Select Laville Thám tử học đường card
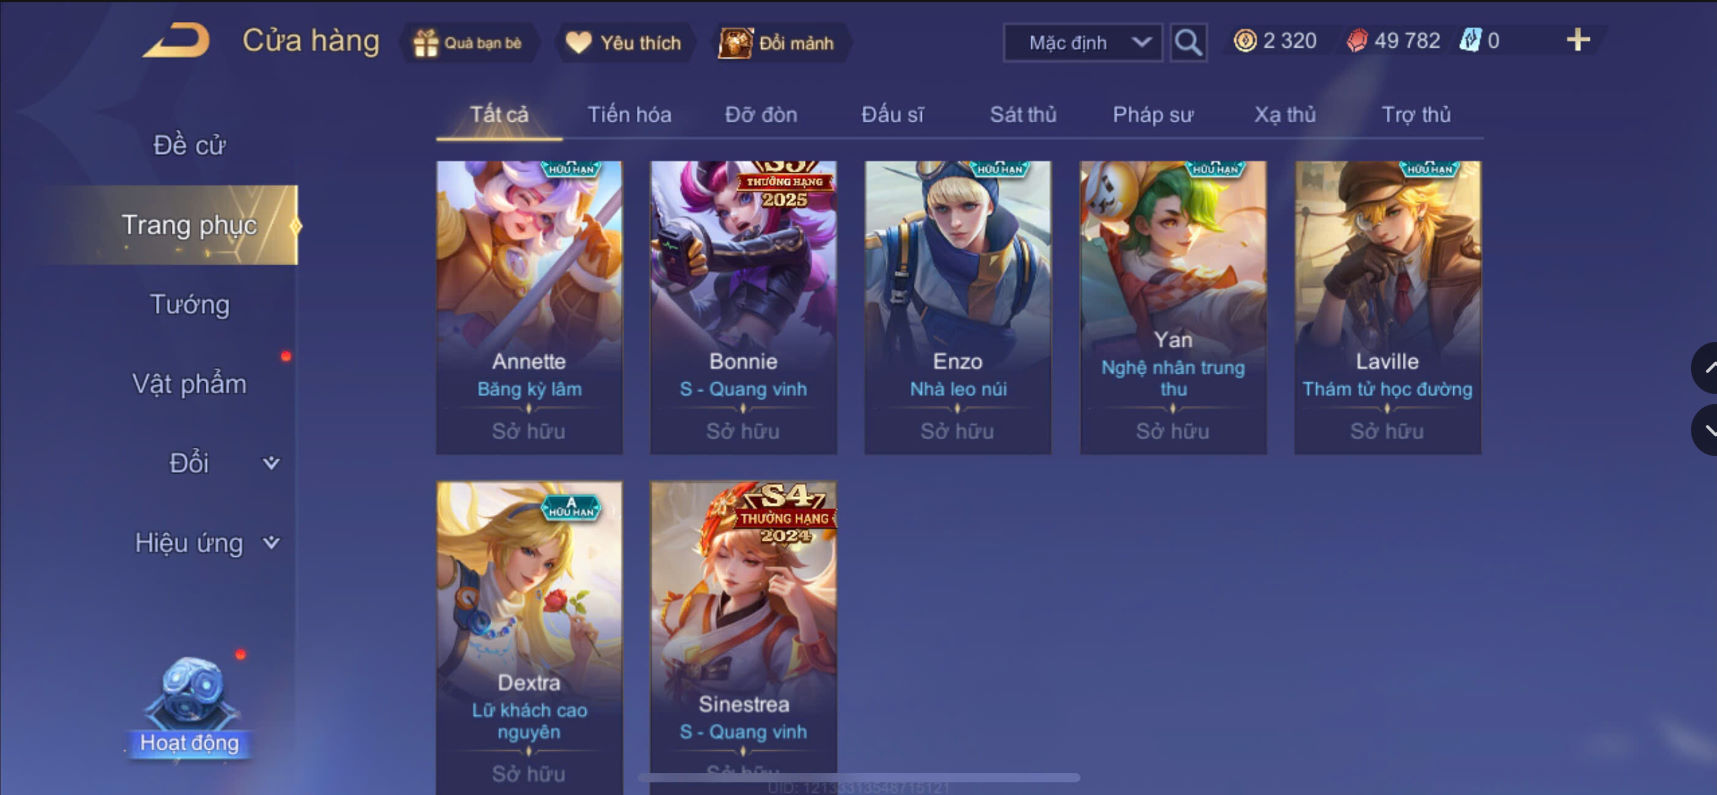Viewport: 1717px width, 795px height. tap(1387, 307)
